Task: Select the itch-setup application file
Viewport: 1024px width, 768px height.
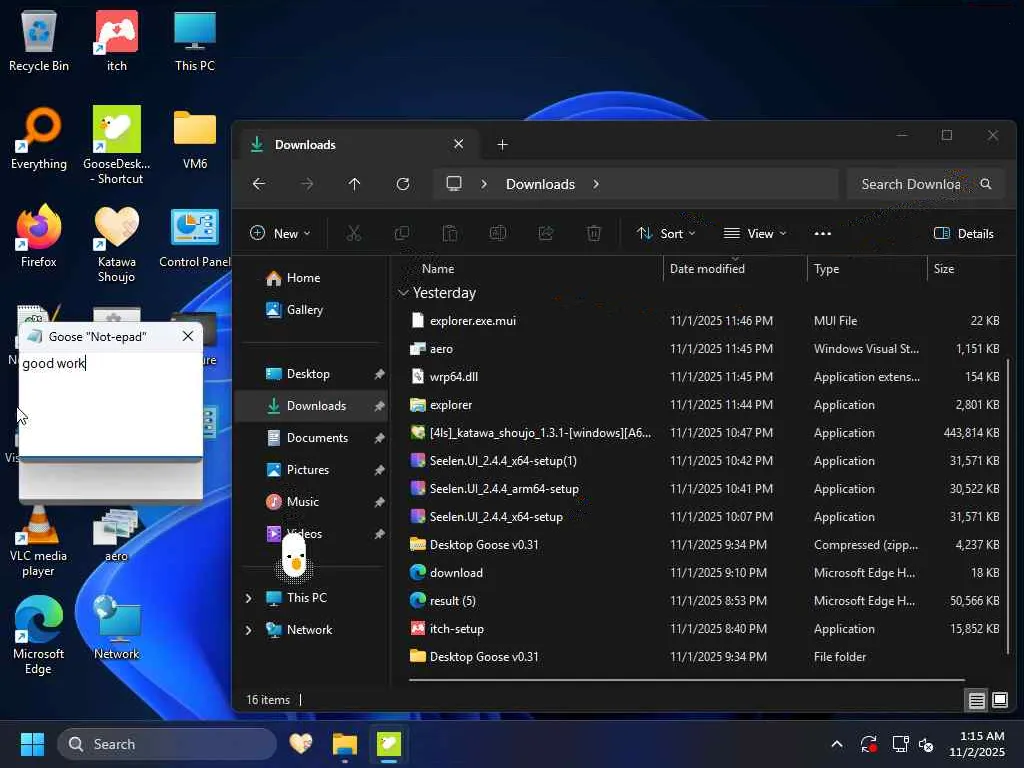Action: (x=456, y=629)
